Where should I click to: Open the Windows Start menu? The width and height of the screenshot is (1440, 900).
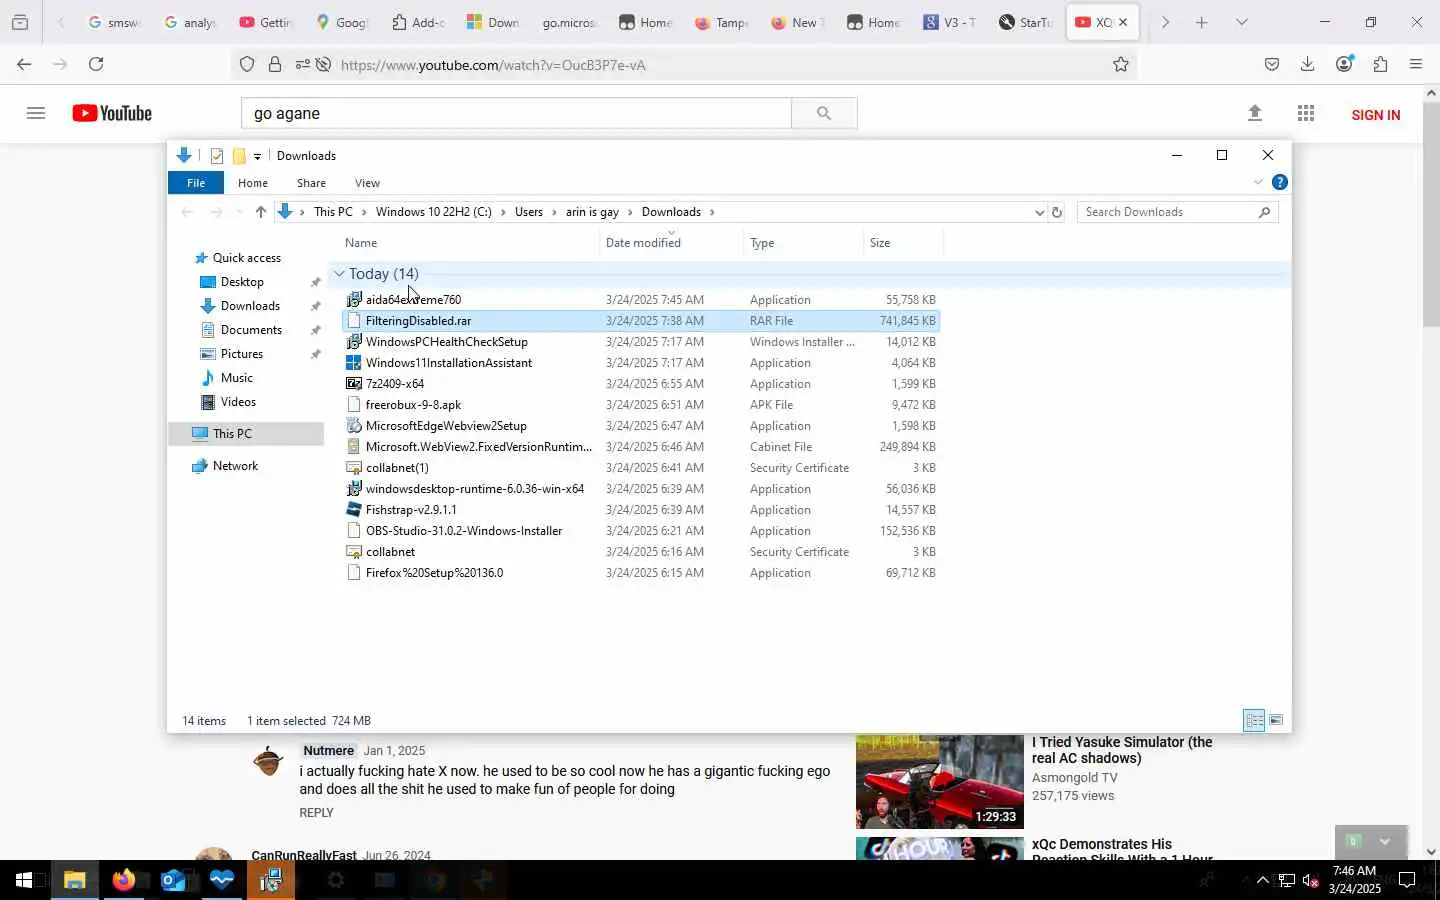[x=24, y=880]
